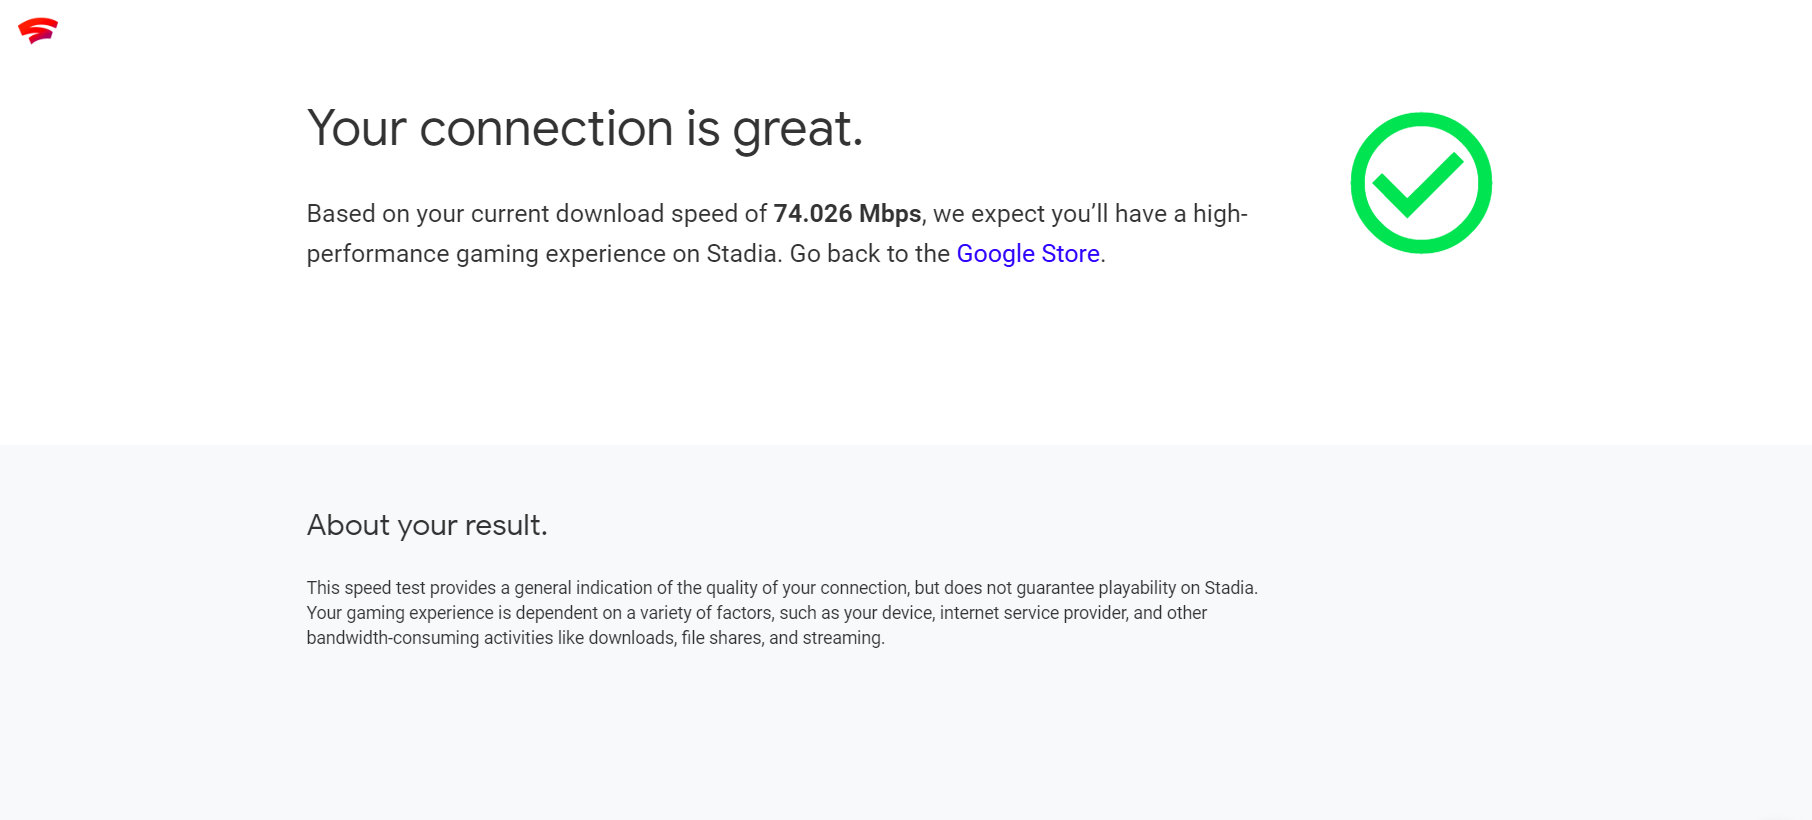The image size is (1812, 820).
Task: Click "performance gaming experience on Stadia" text
Action: [x=541, y=254]
